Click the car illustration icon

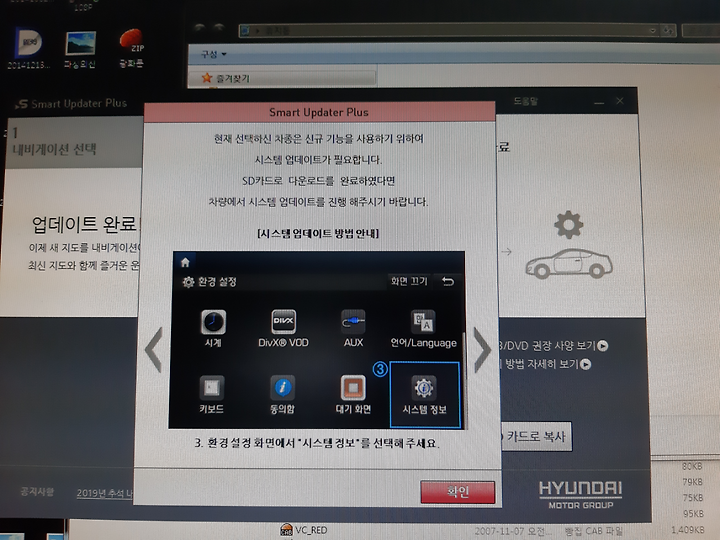pos(569,264)
